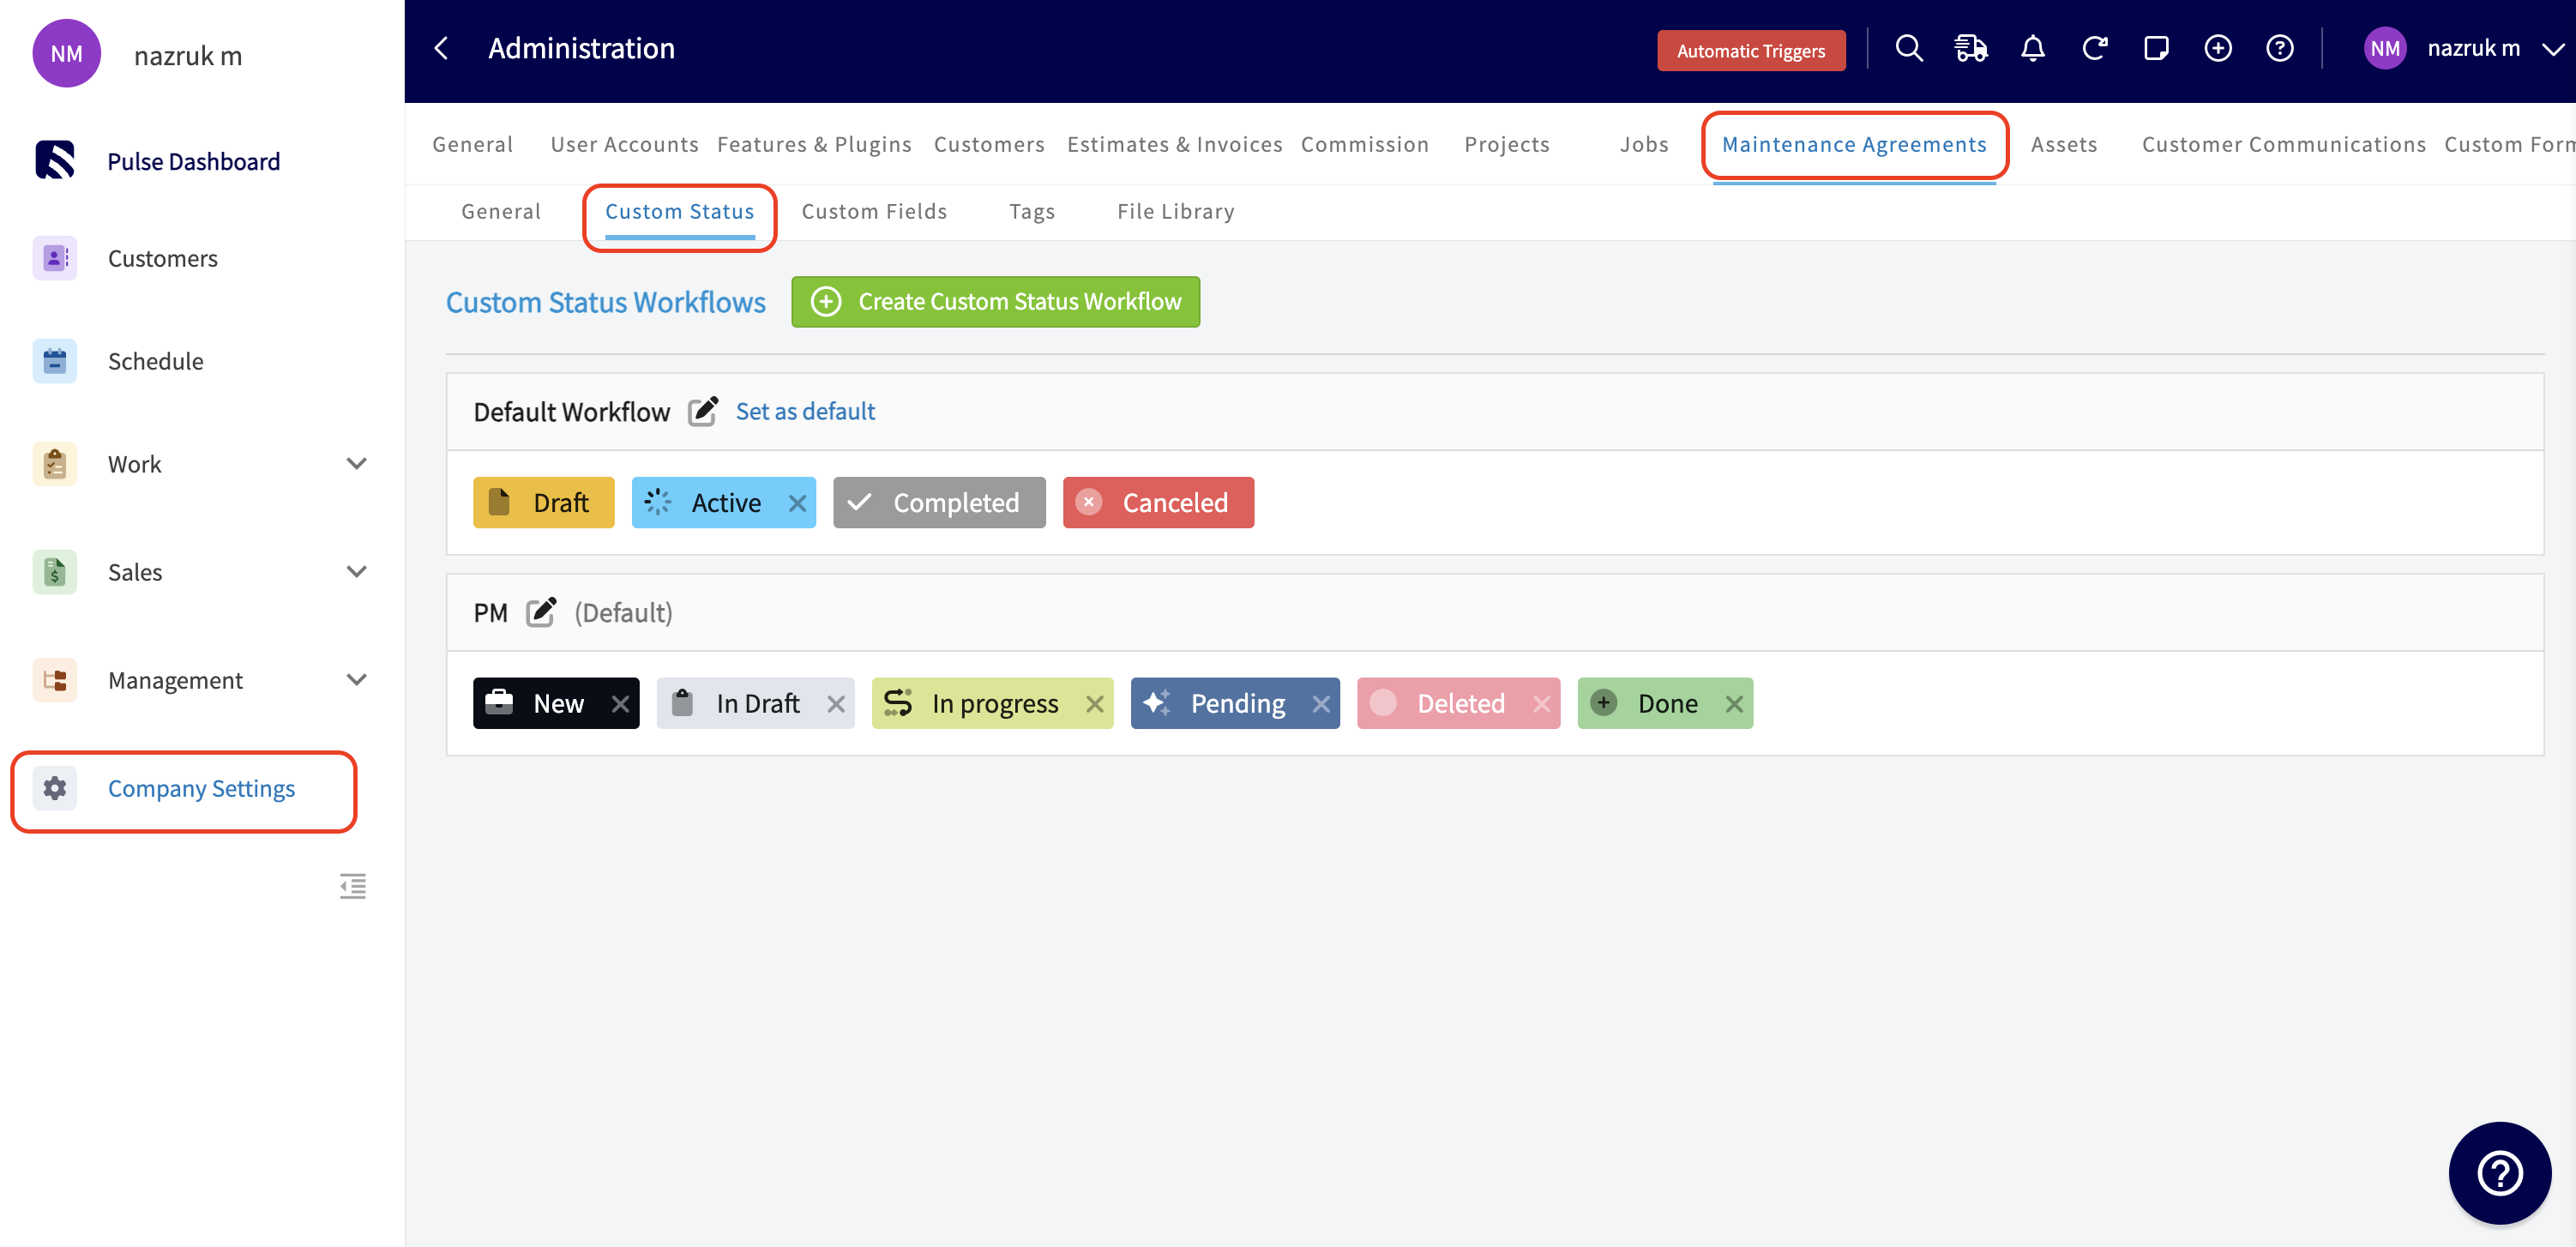
Task: Select the Custom Status sub-tab
Action: tap(679, 211)
